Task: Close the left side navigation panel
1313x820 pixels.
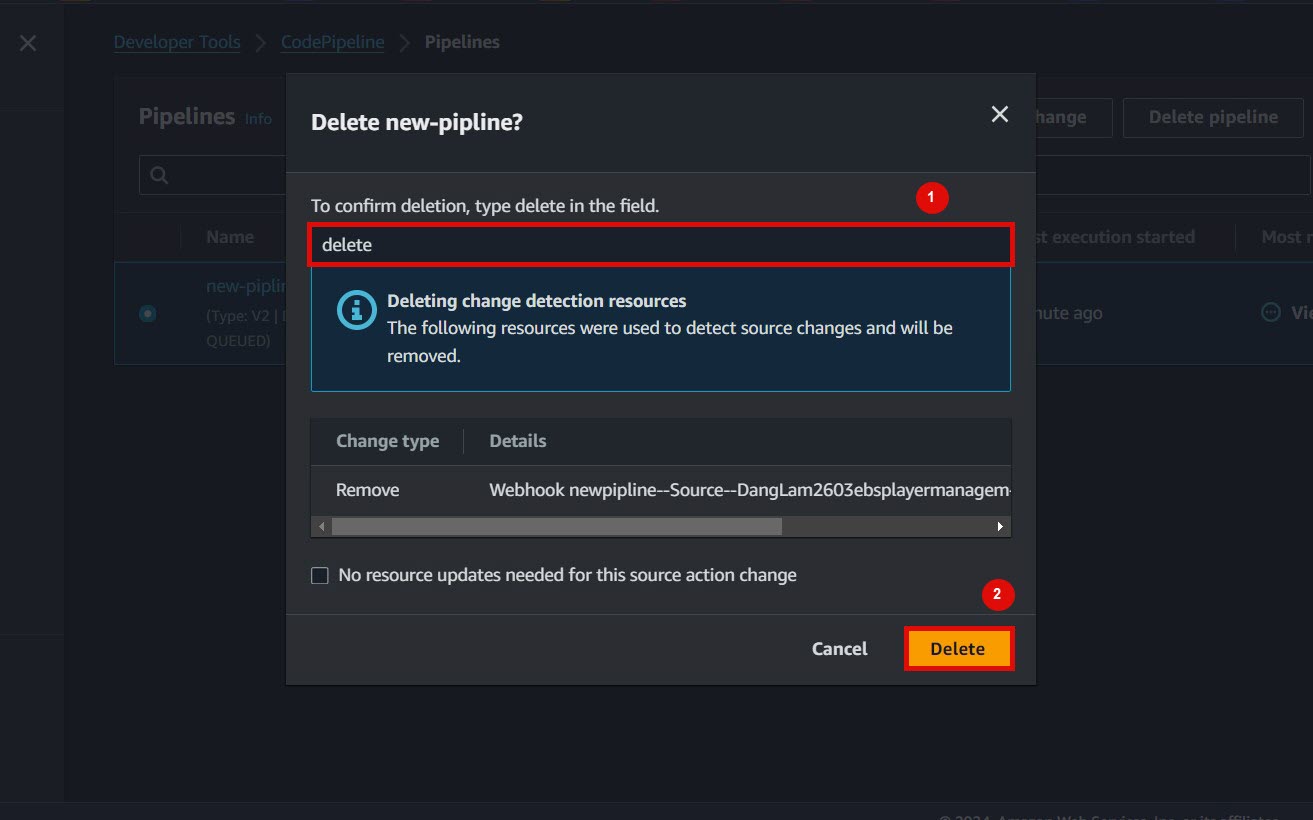Action: point(28,43)
